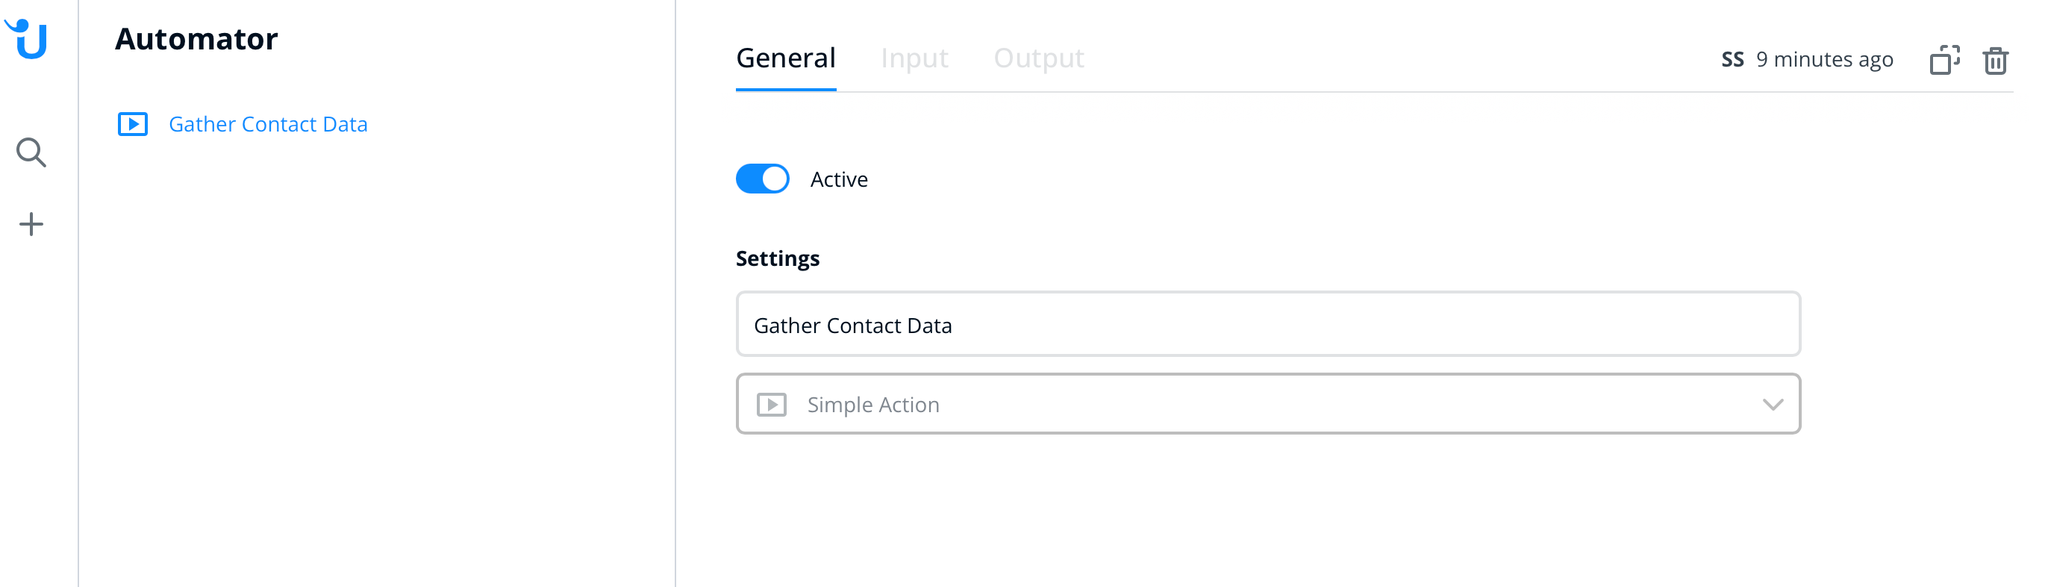Click the Settings section heading
This screenshot has height=587, width=2048.
point(777,258)
